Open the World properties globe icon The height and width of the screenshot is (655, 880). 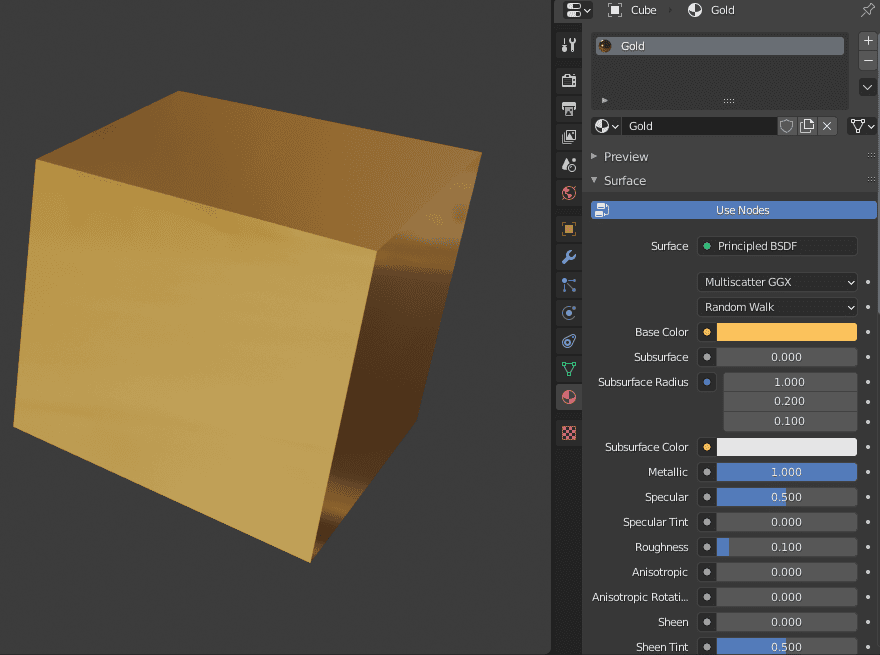pyautogui.click(x=568, y=192)
